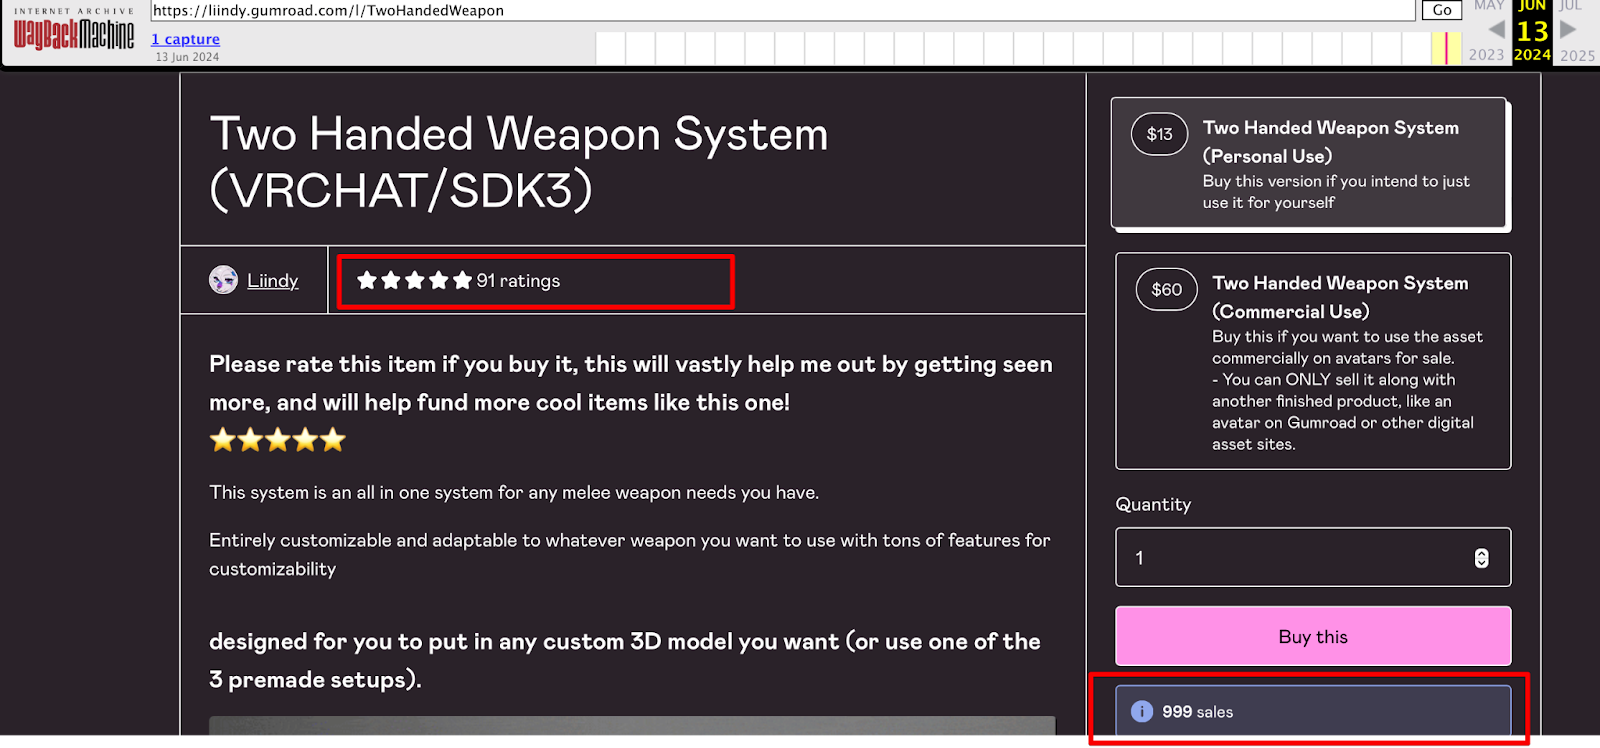
Task: Click the large 13 day number
Action: pyautogui.click(x=1532, y=31)
